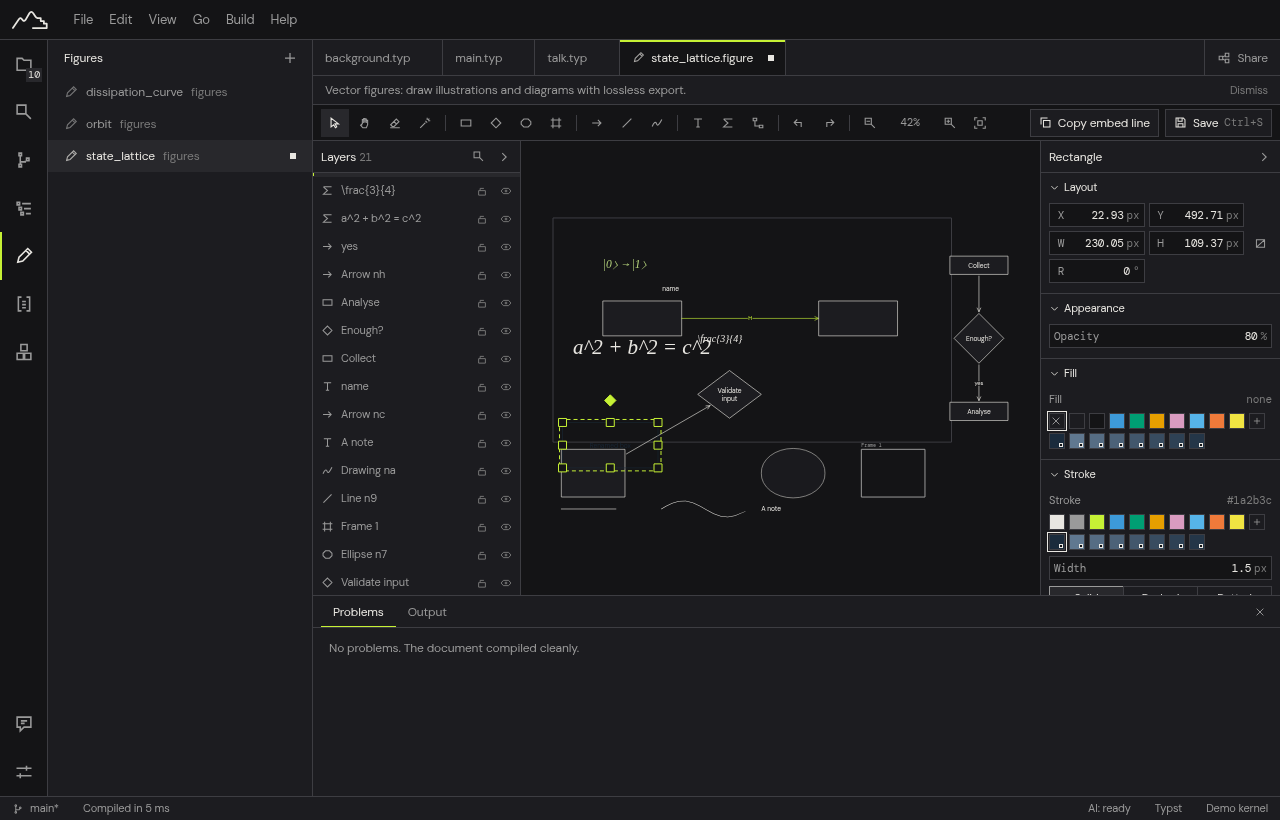This screenshot has width=1280, height=820.
Task: Redo the last action
Action: tap(829, 123)
